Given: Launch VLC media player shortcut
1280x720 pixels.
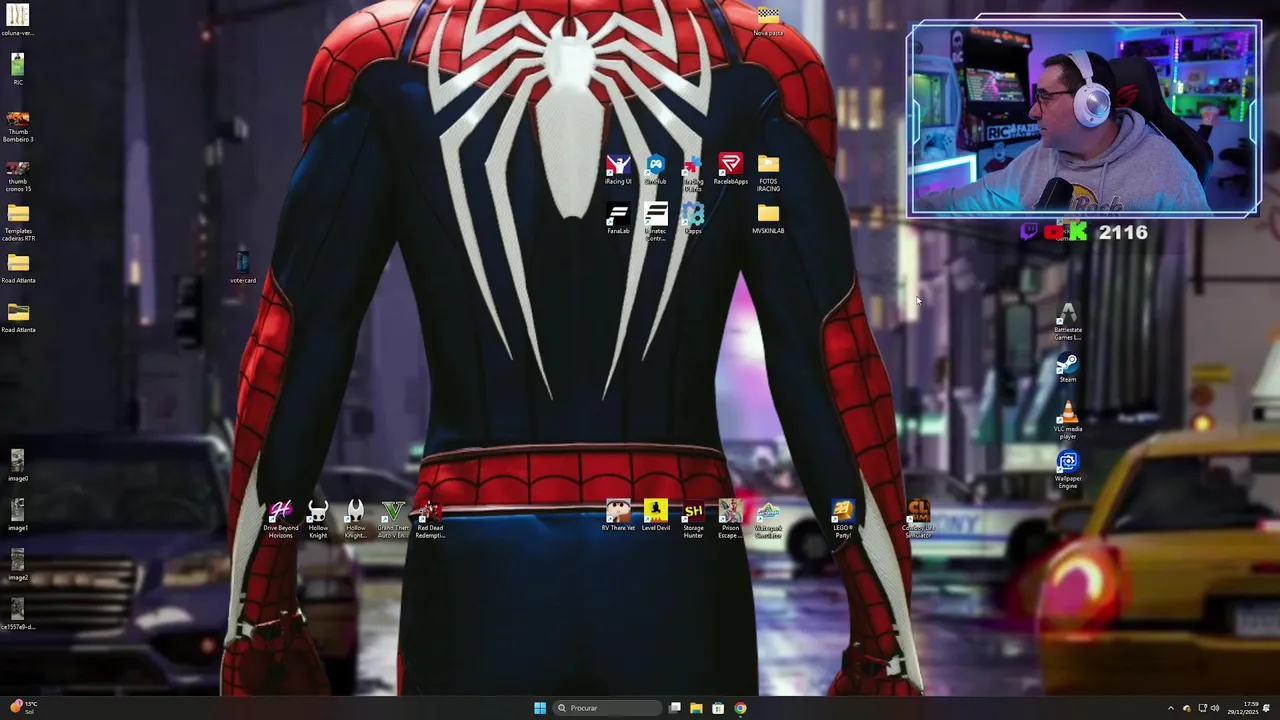Looking at the screenshot, I should coord(1068,421).
